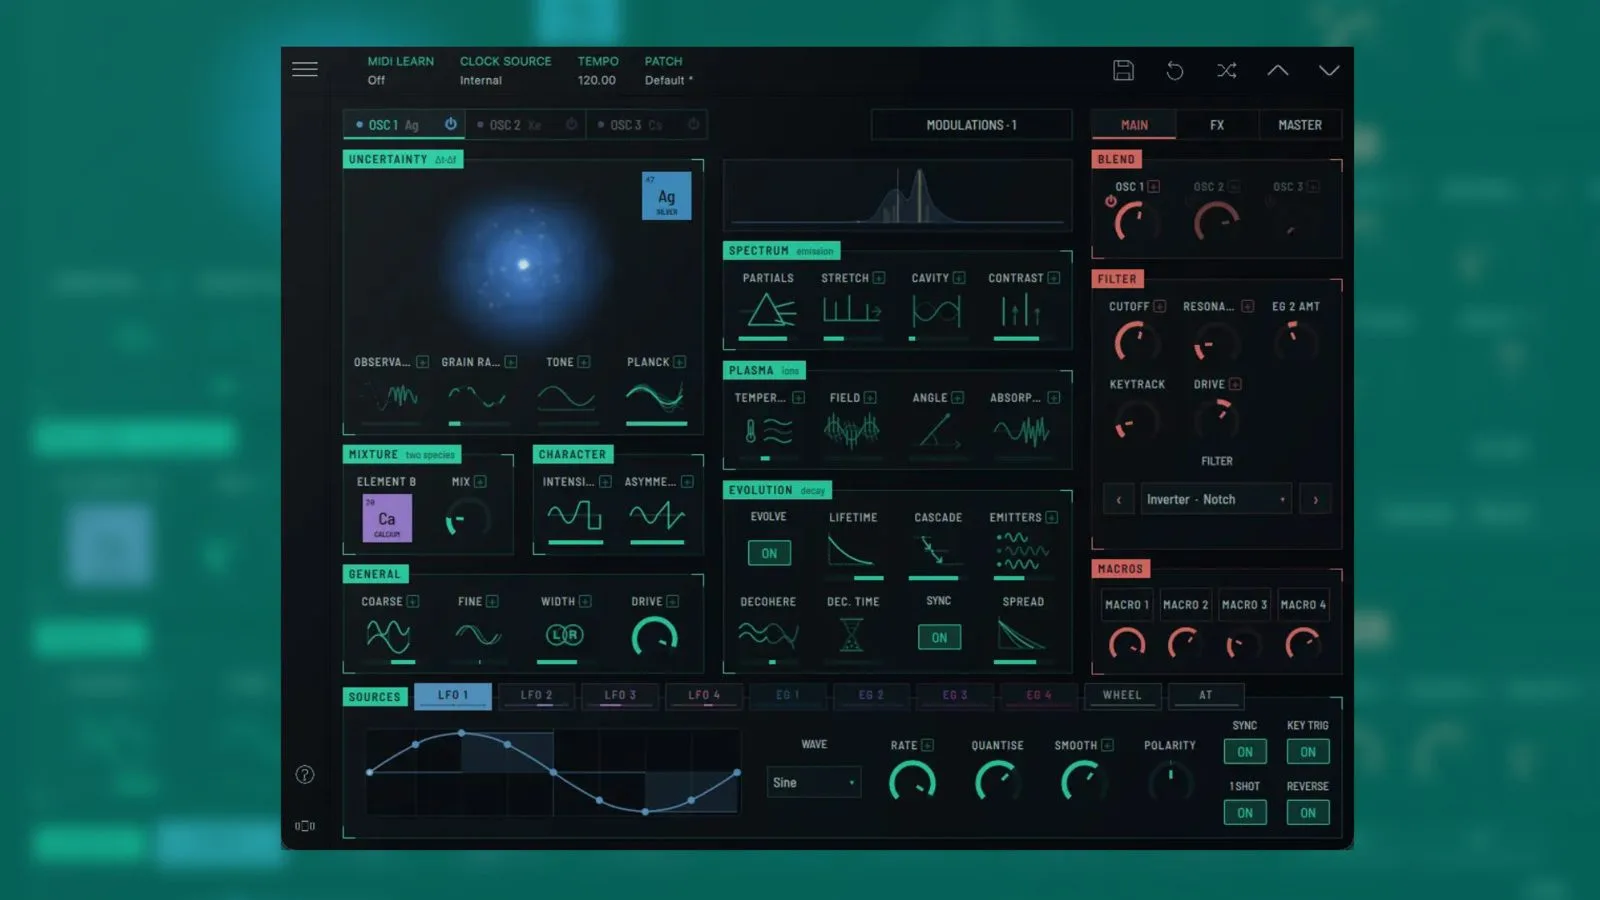Select the Ag Silver element tile
This screenshot has width=1600, height=900.
(x=666, y=196)
